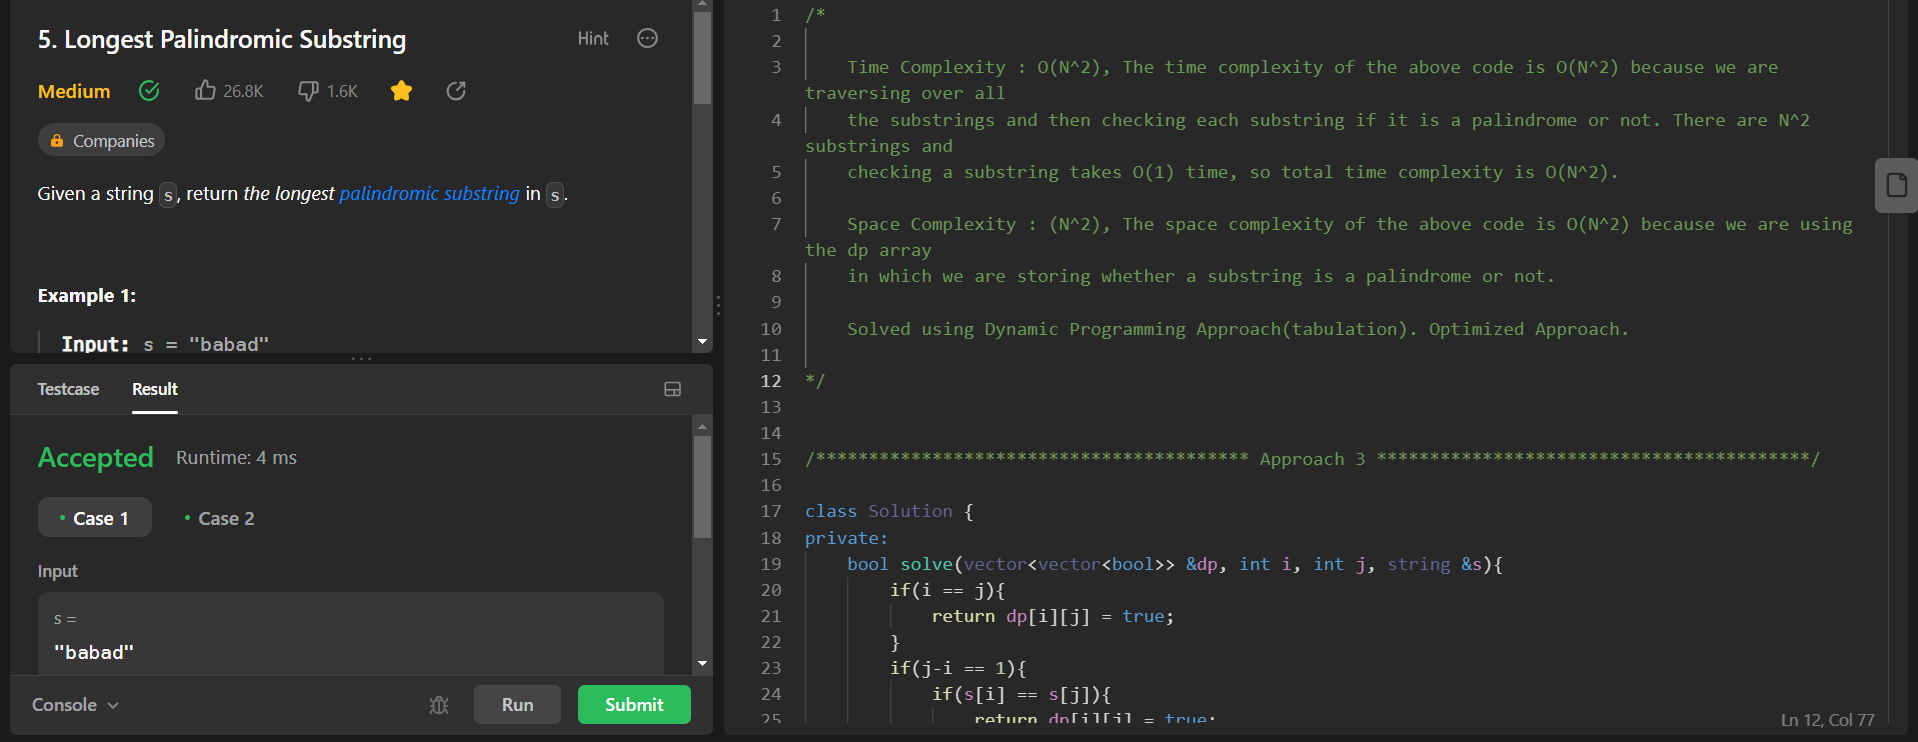Click line number 12 in gutter
1918x742 pixels.
[x=770, y=381]
